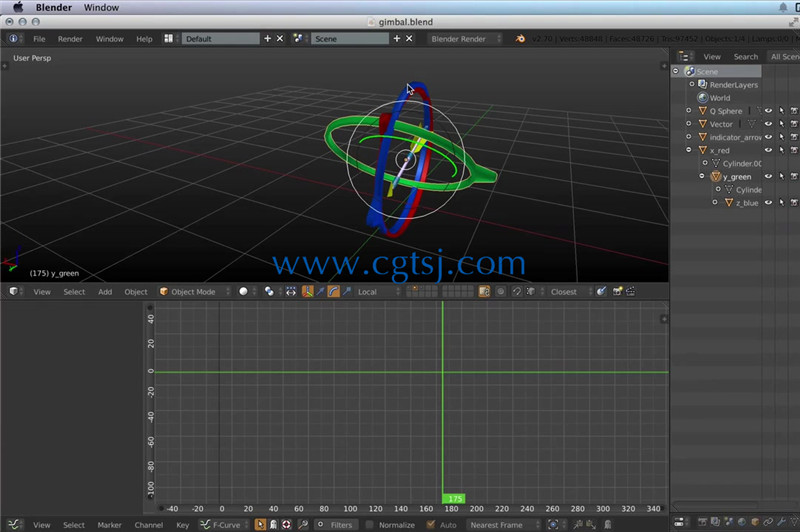
Task: Toggle visibility eye for x_red
Action: [768, 150]
